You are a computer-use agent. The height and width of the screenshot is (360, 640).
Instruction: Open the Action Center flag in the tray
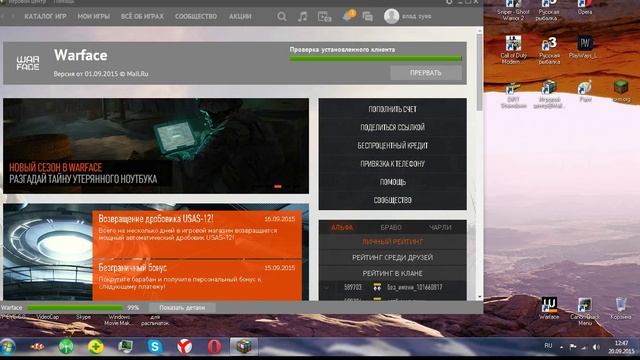573,347
